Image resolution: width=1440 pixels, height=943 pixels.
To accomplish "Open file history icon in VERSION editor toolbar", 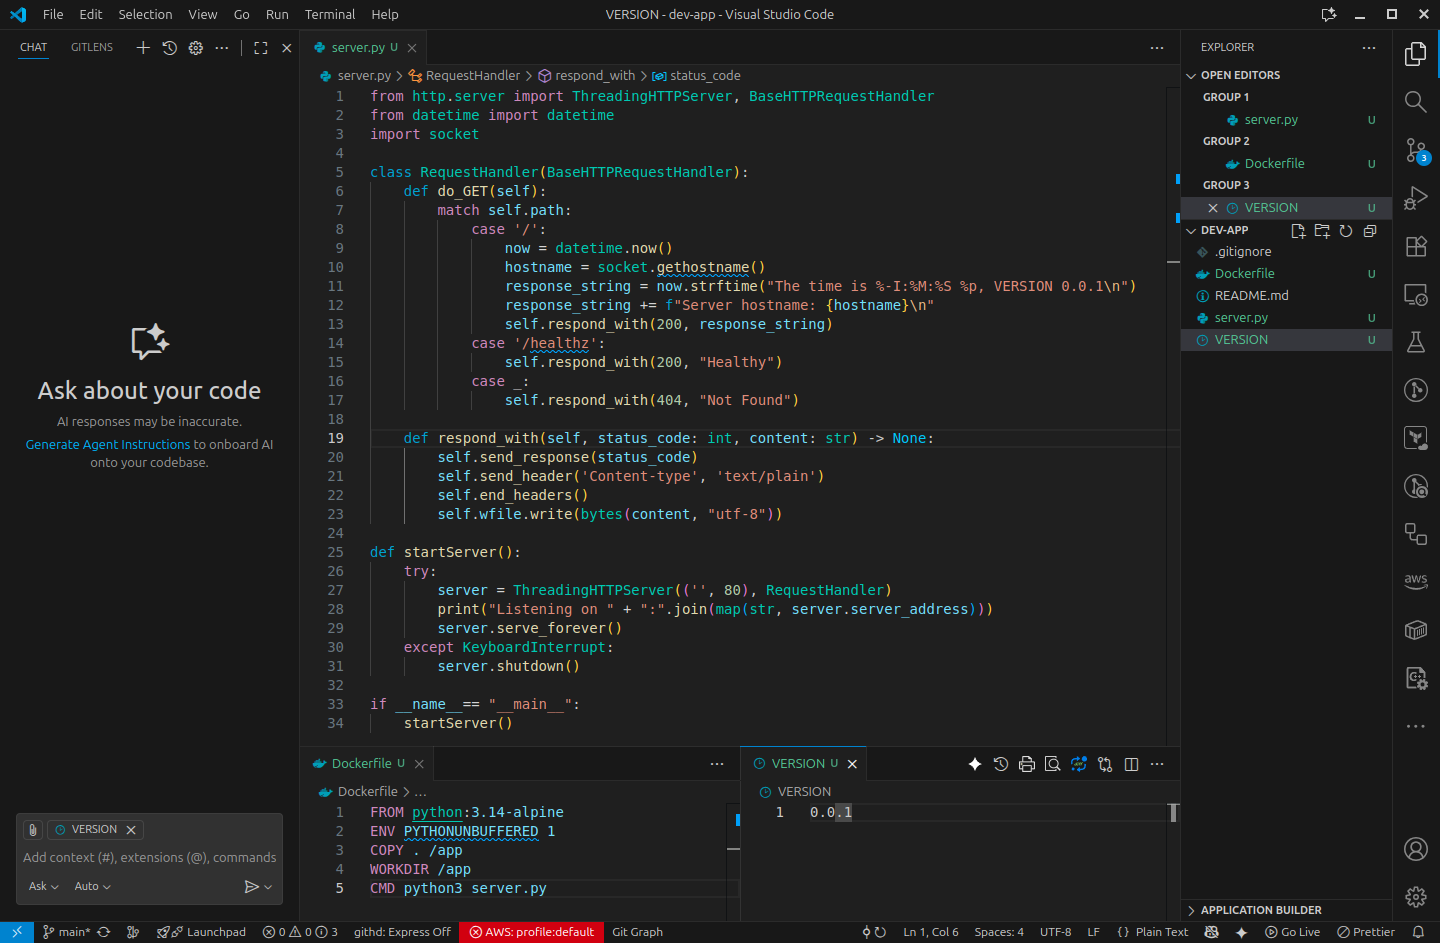I will pos(1001,764).
